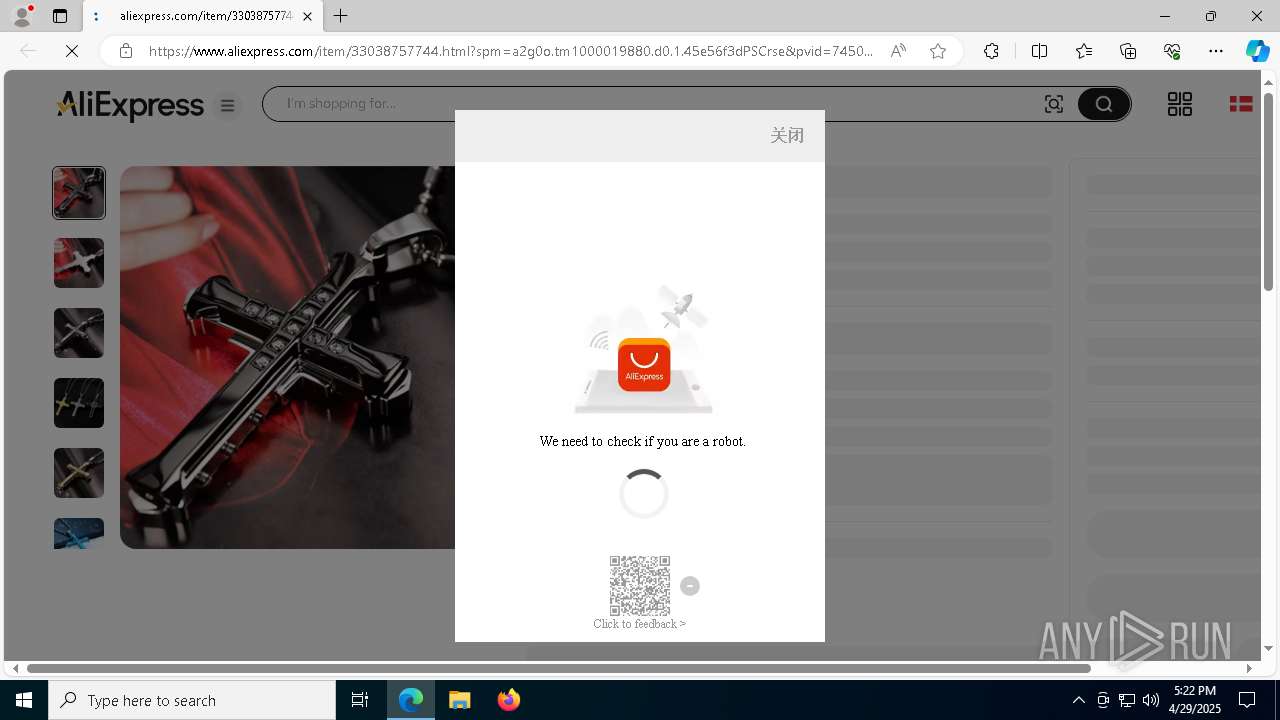
Task: Switch to Microsoft Edge on taskbar
Action: pyautogui.click(x=411, y=700)
